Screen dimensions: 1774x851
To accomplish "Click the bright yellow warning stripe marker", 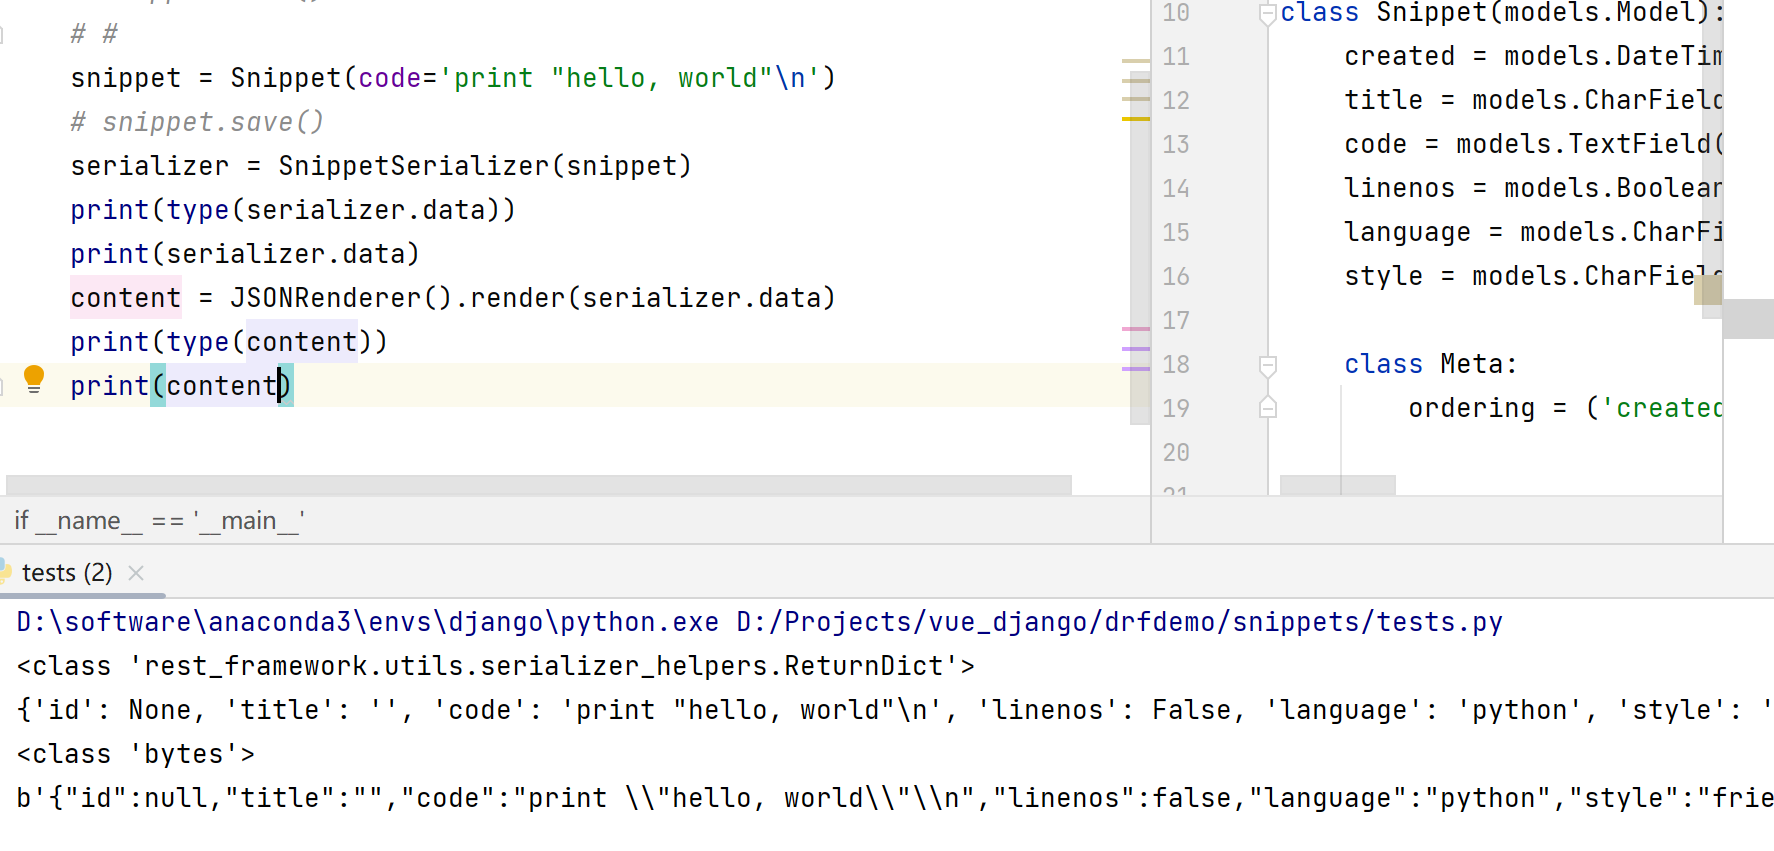I will (x=1135, y=119).
